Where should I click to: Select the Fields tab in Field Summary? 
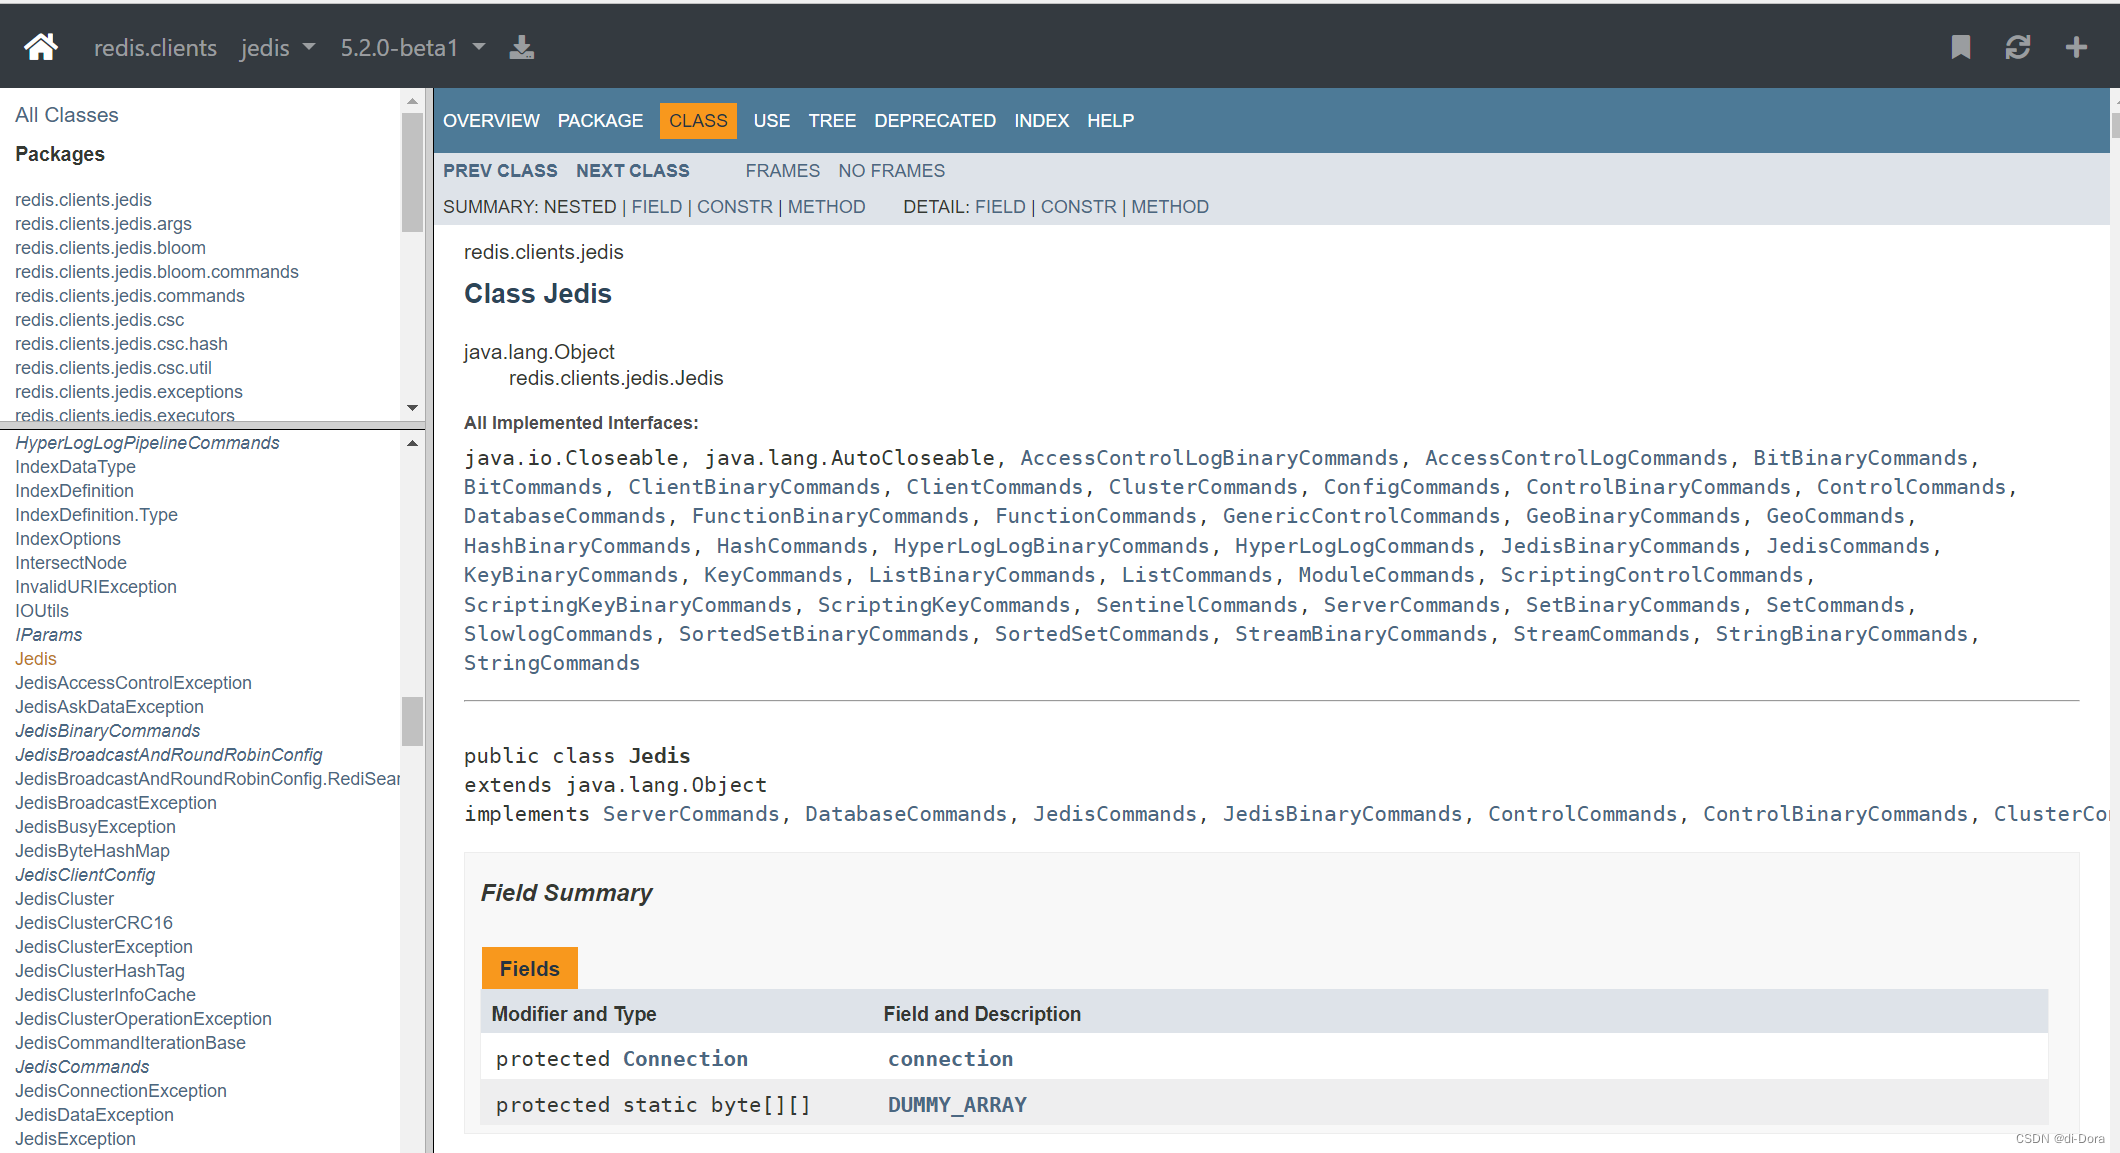(529, 967)
